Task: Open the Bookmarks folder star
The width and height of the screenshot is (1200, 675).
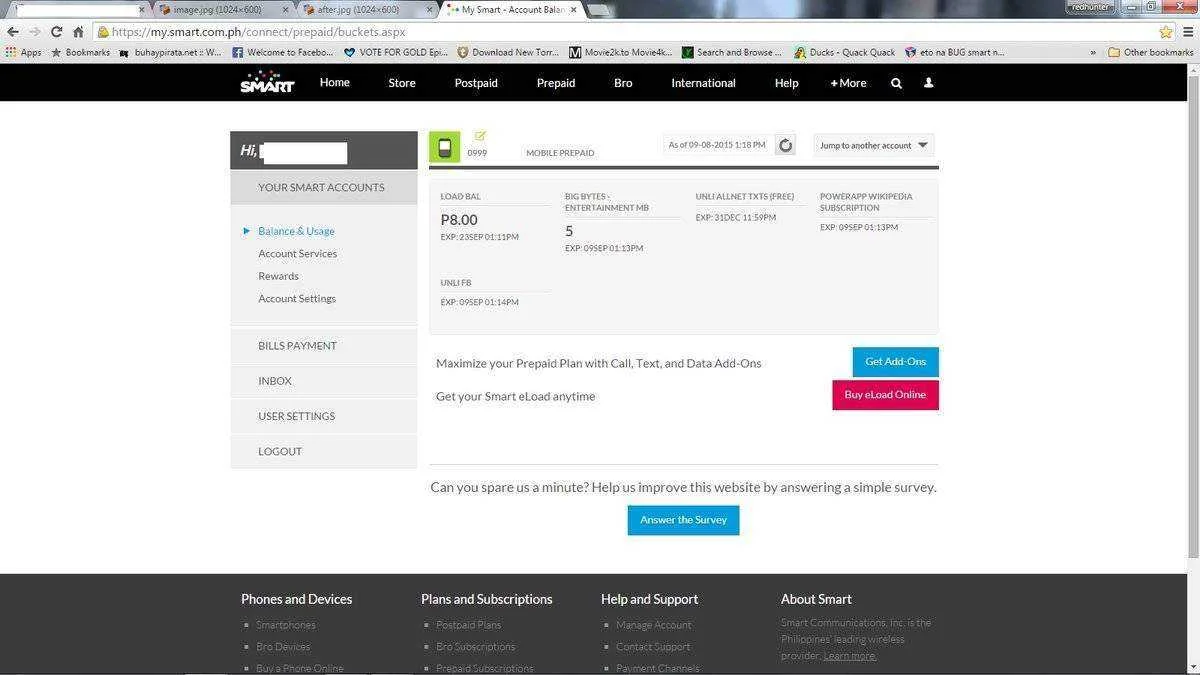Action: (80, 52)
